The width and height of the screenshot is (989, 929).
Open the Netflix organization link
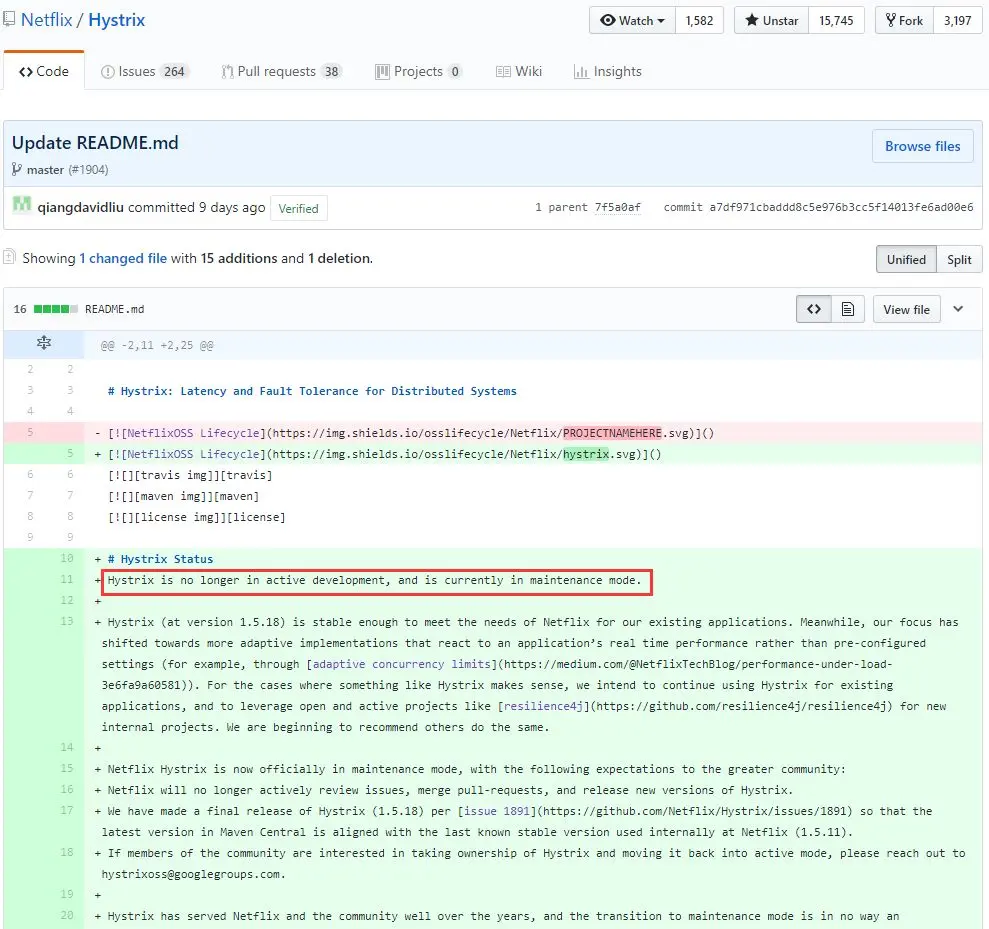coord(47,20)
